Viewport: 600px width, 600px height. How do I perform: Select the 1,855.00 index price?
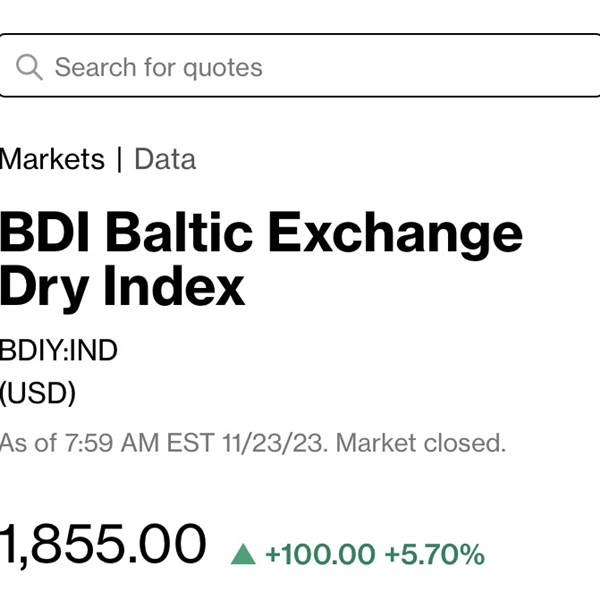click(x=103, y=543)
